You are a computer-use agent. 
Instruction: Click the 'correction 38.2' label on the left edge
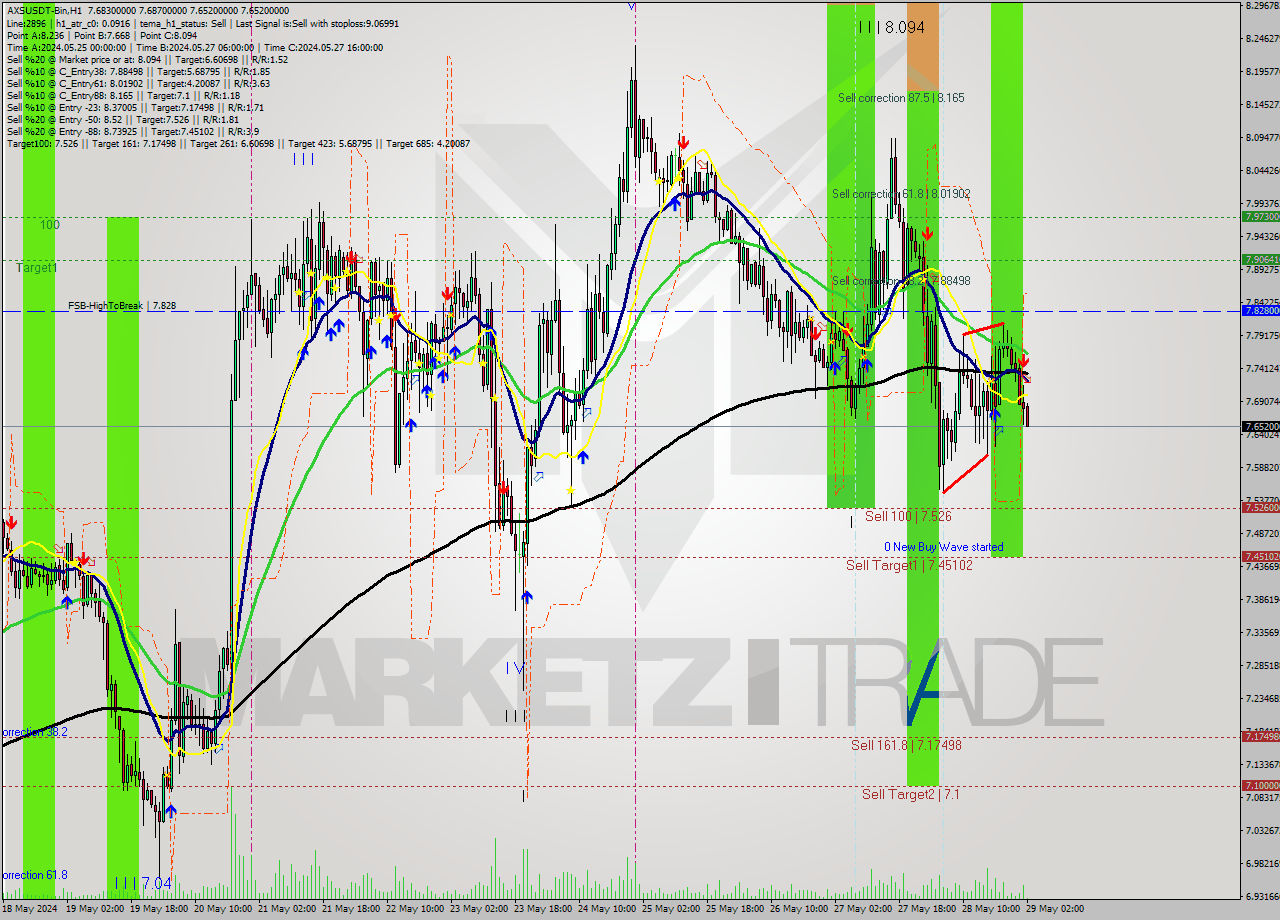pyautogui.click(x=34, y=732)
